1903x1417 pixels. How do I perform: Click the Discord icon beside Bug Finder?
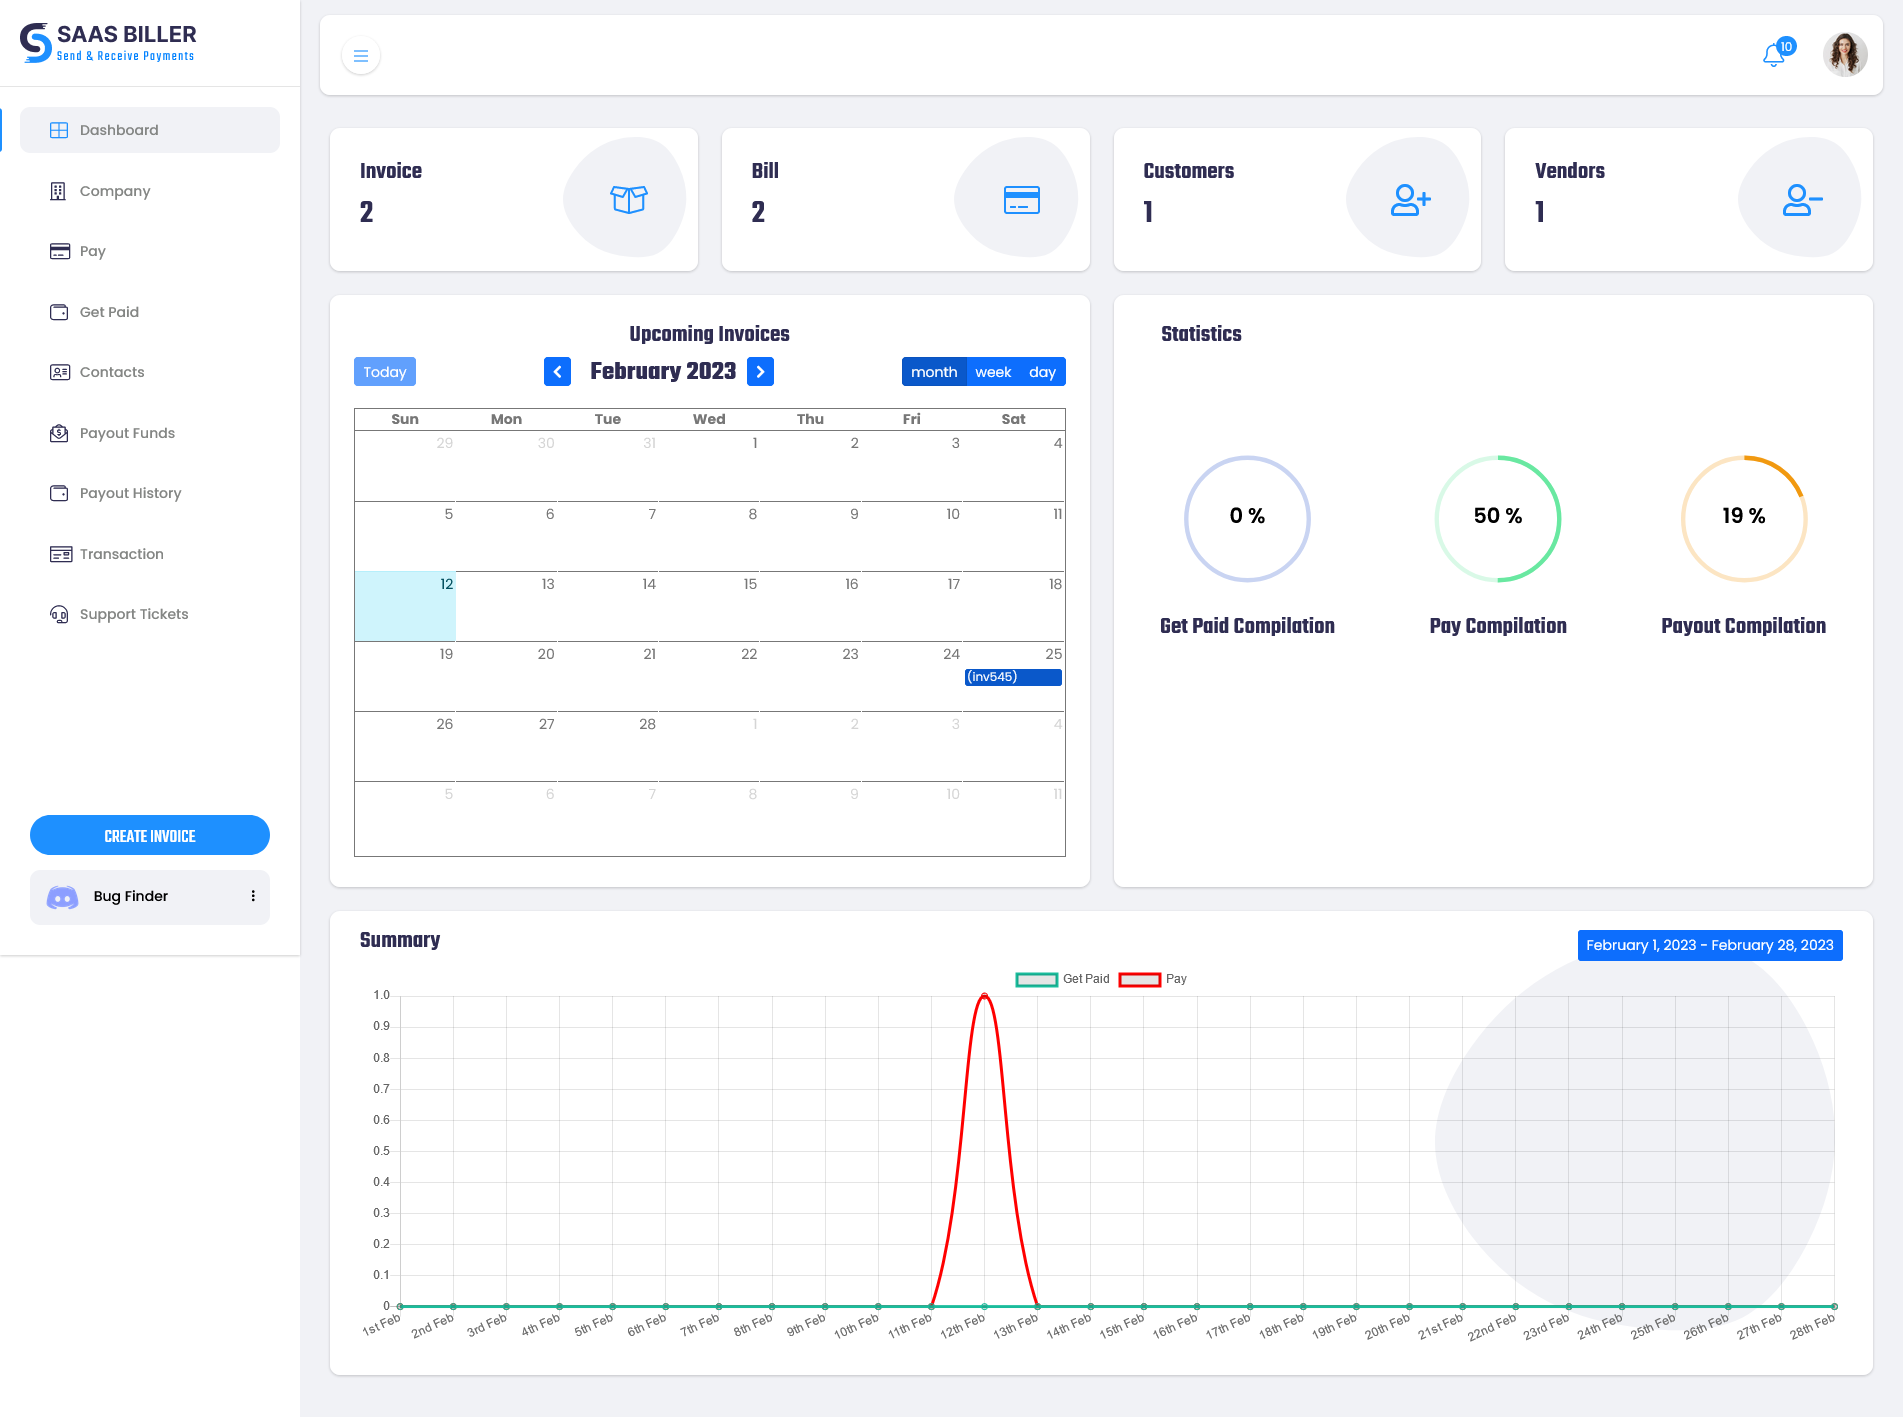click(63, 897)
